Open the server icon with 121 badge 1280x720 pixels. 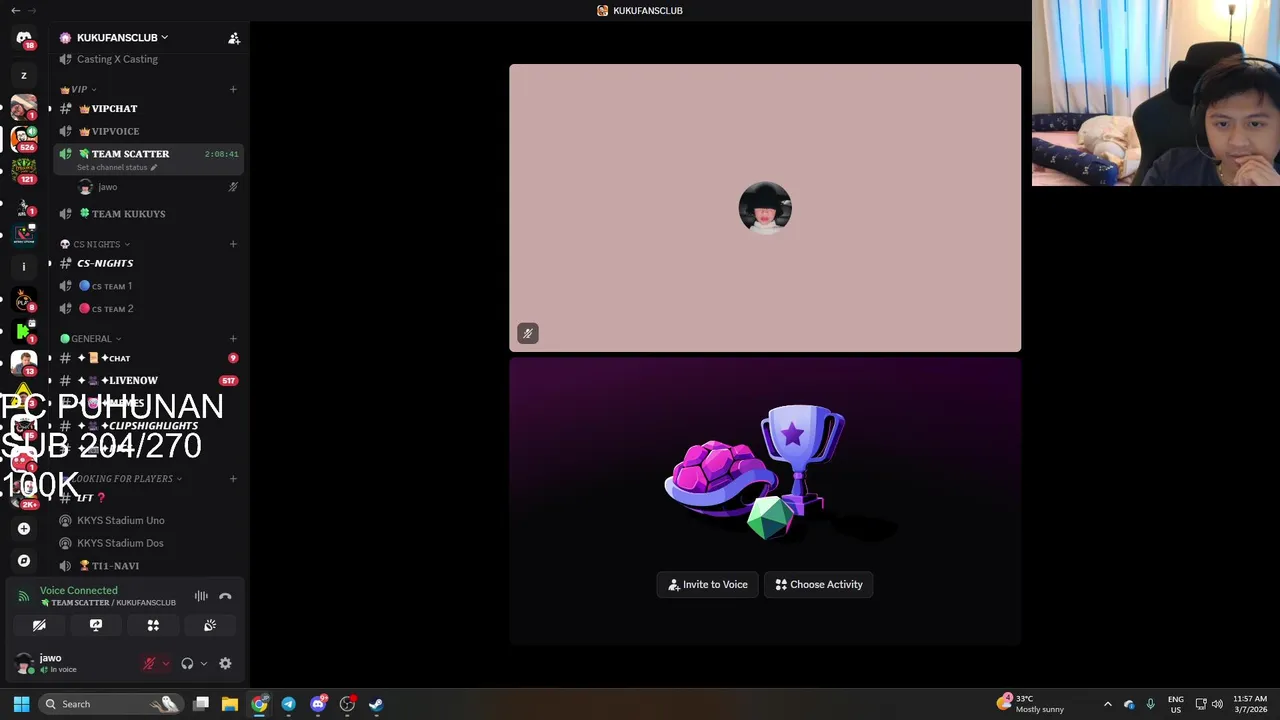coord(24,170)
